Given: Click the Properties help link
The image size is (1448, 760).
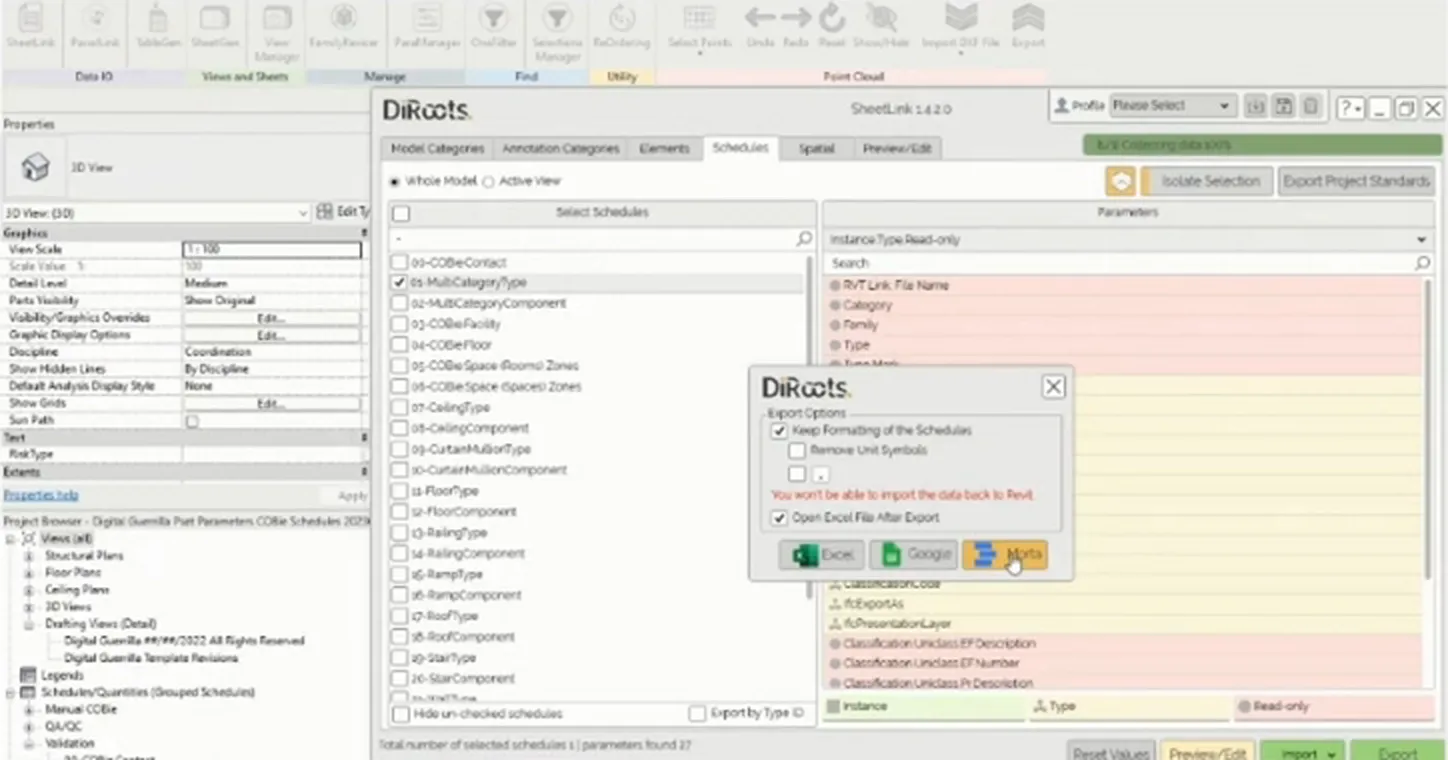Looking at the screenshot, I should (41, 495).
